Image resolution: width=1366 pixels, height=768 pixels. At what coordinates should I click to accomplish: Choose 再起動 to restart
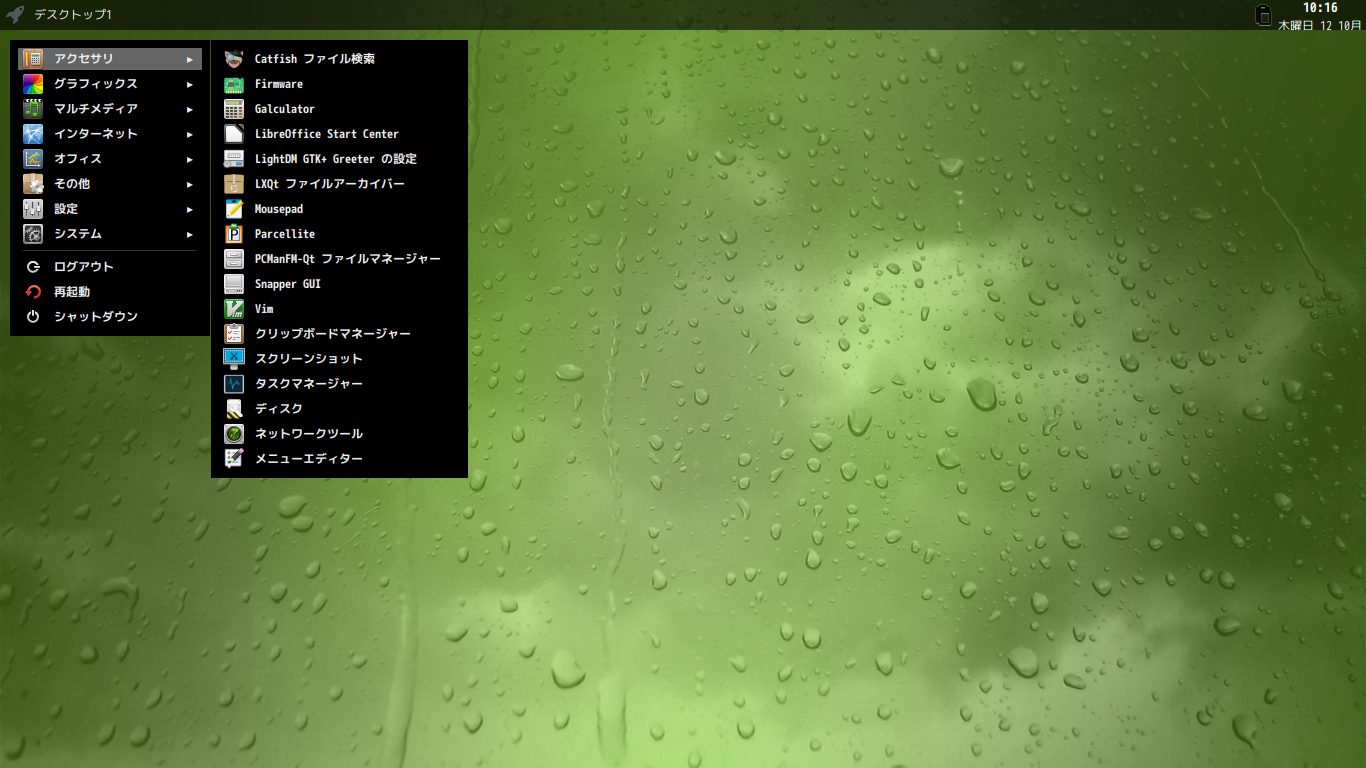[110, 292]
